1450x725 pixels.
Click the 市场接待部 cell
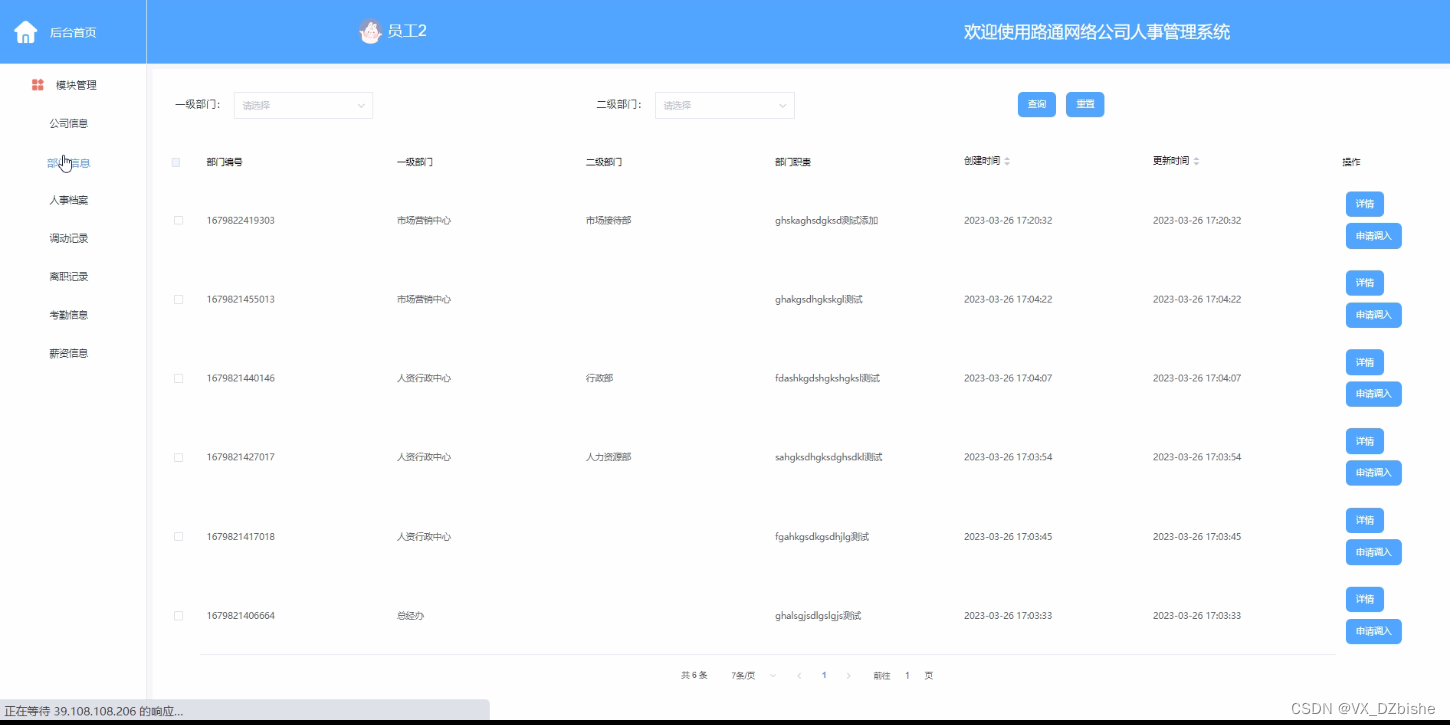pos(608,220)
